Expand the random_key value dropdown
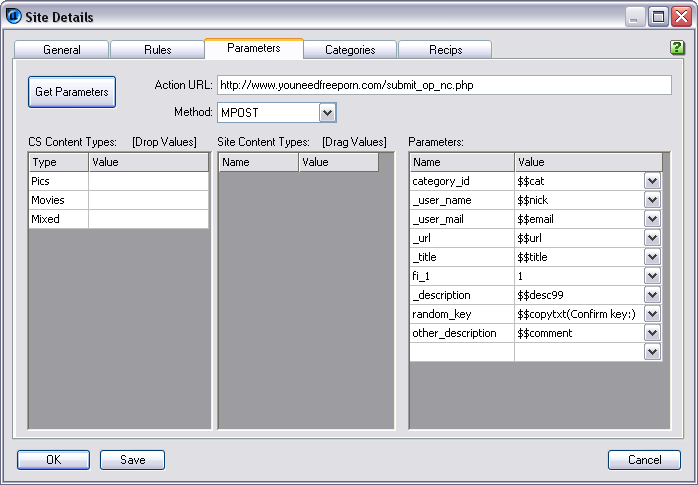This screenshot has width=698, height=485. (x=652, y=314)
